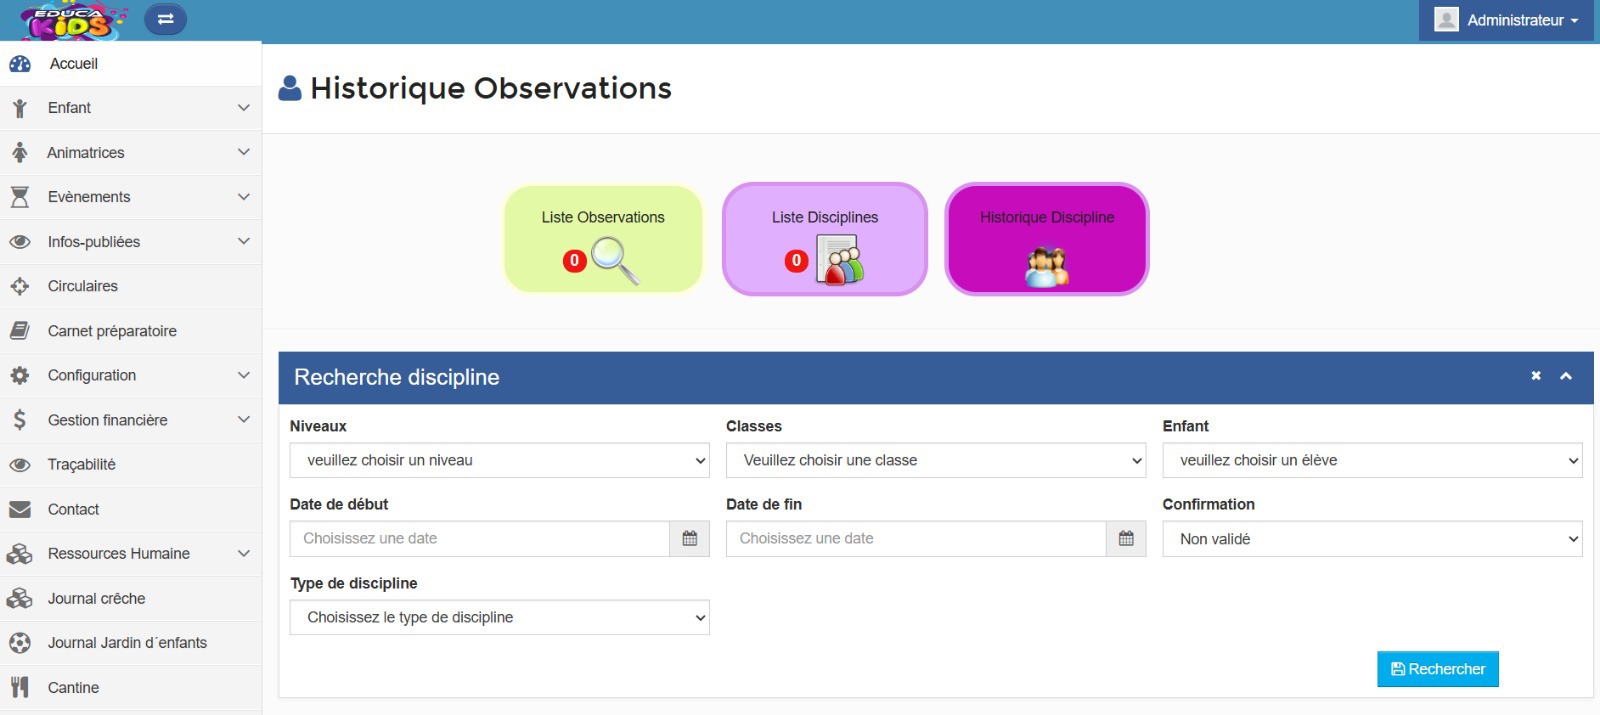Click the Administrateur avatar icon
Image resolution: width=1600 pixels, height=715 pixels.
coord(1446,20)
